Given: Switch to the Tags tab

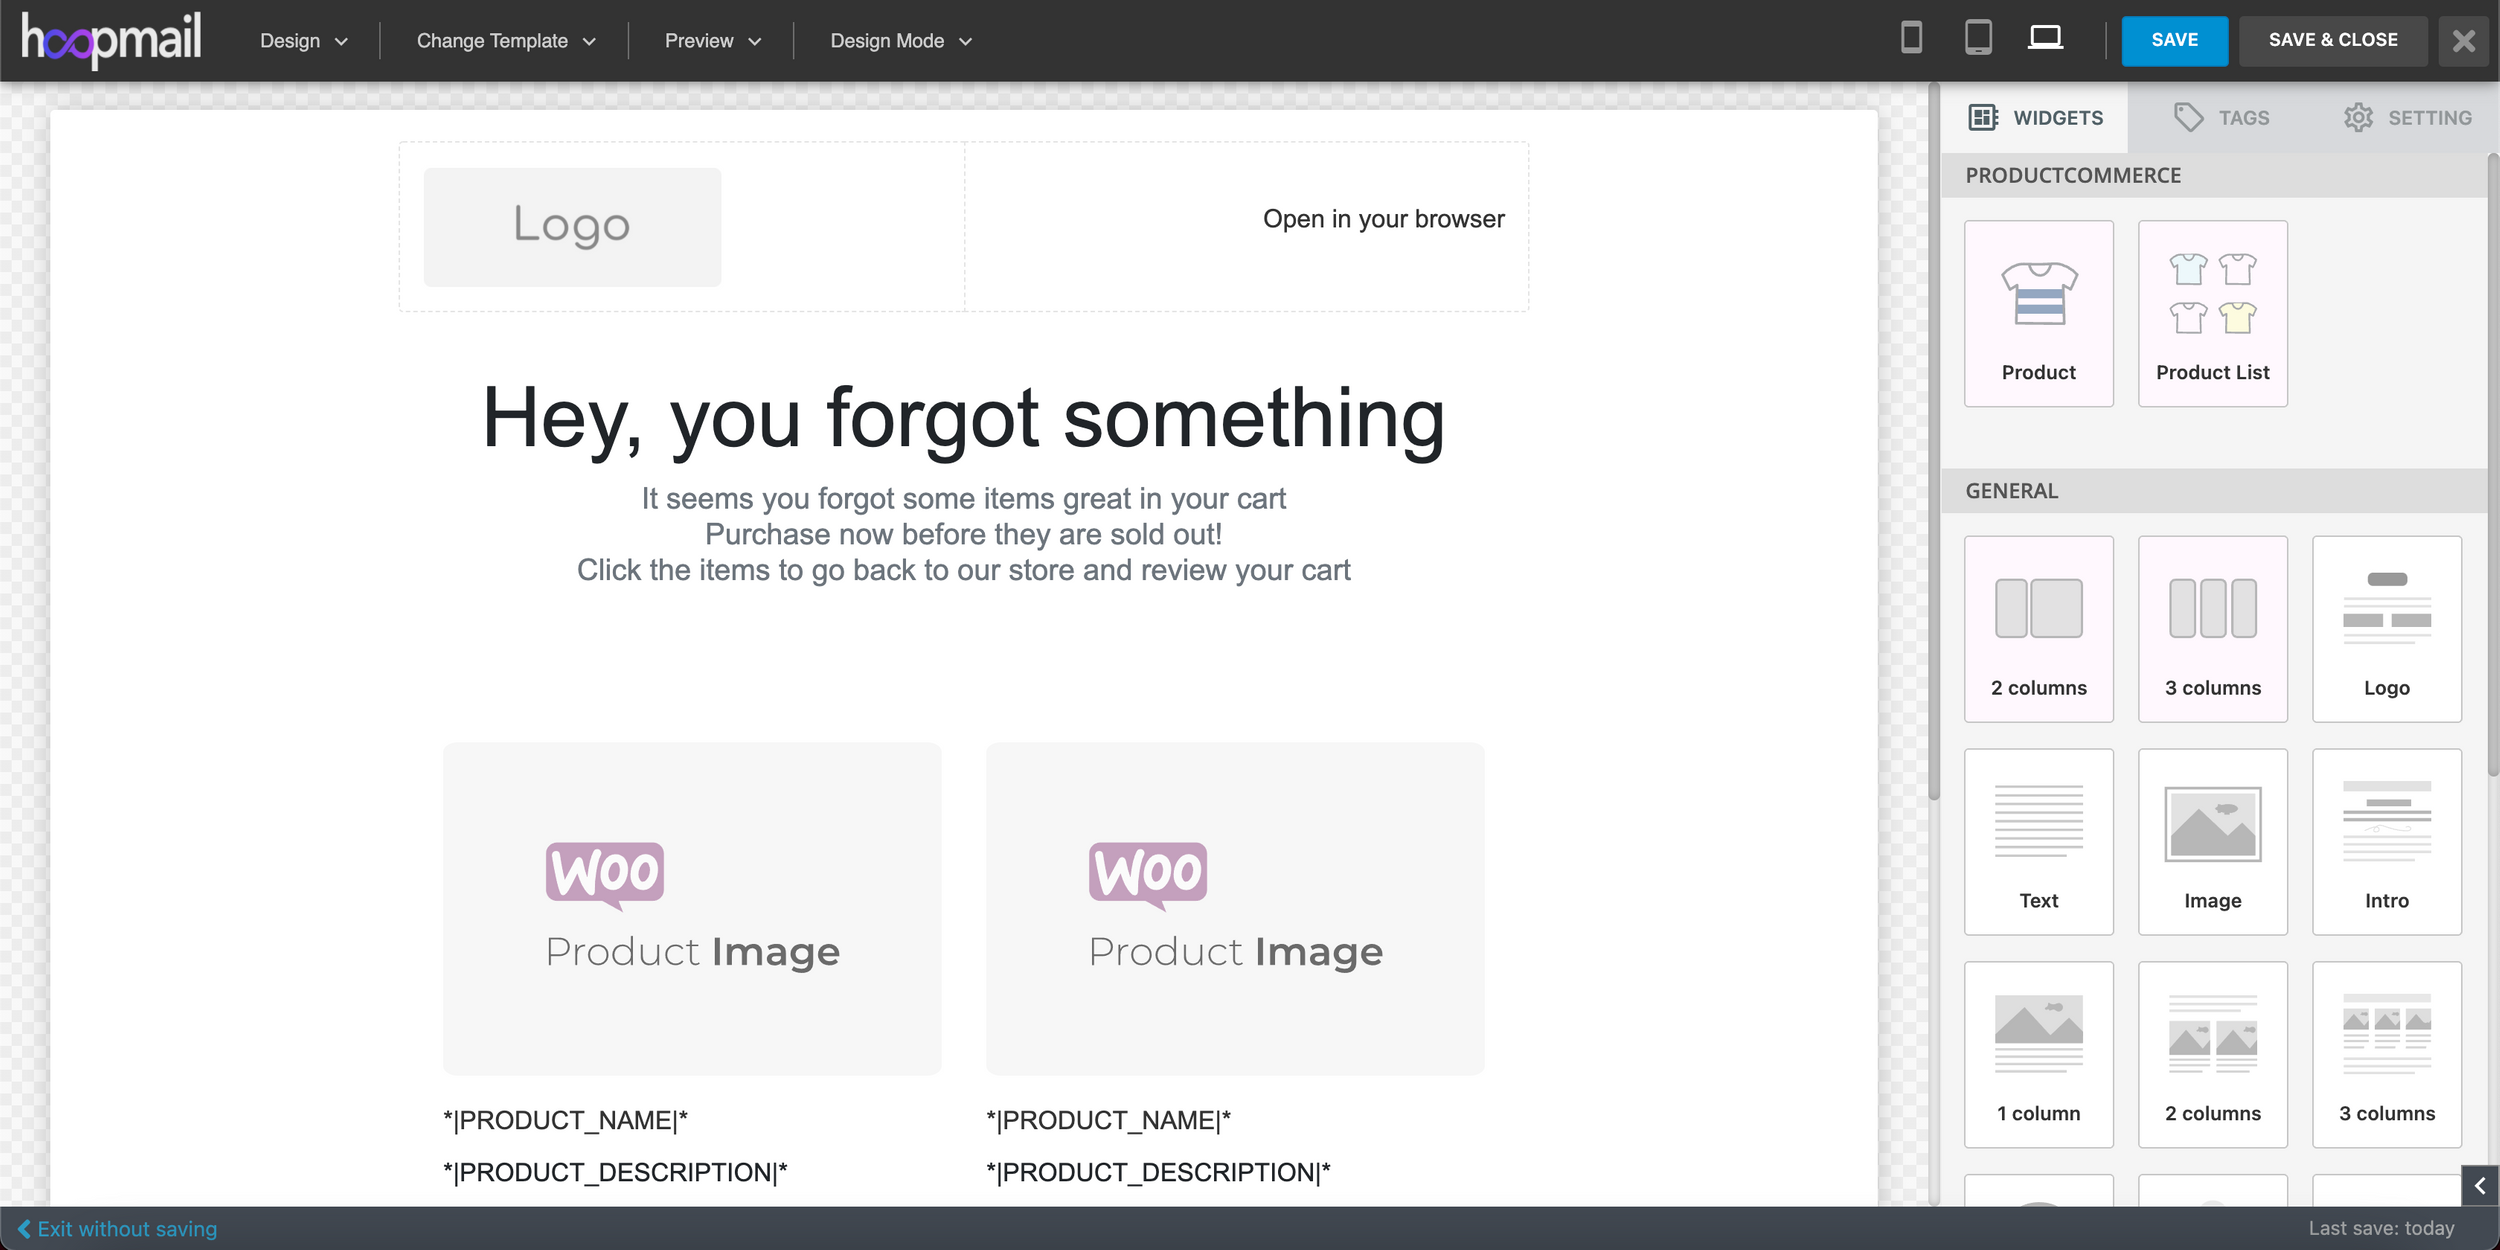Looking at the screenshot, I should pos(2222,118).
